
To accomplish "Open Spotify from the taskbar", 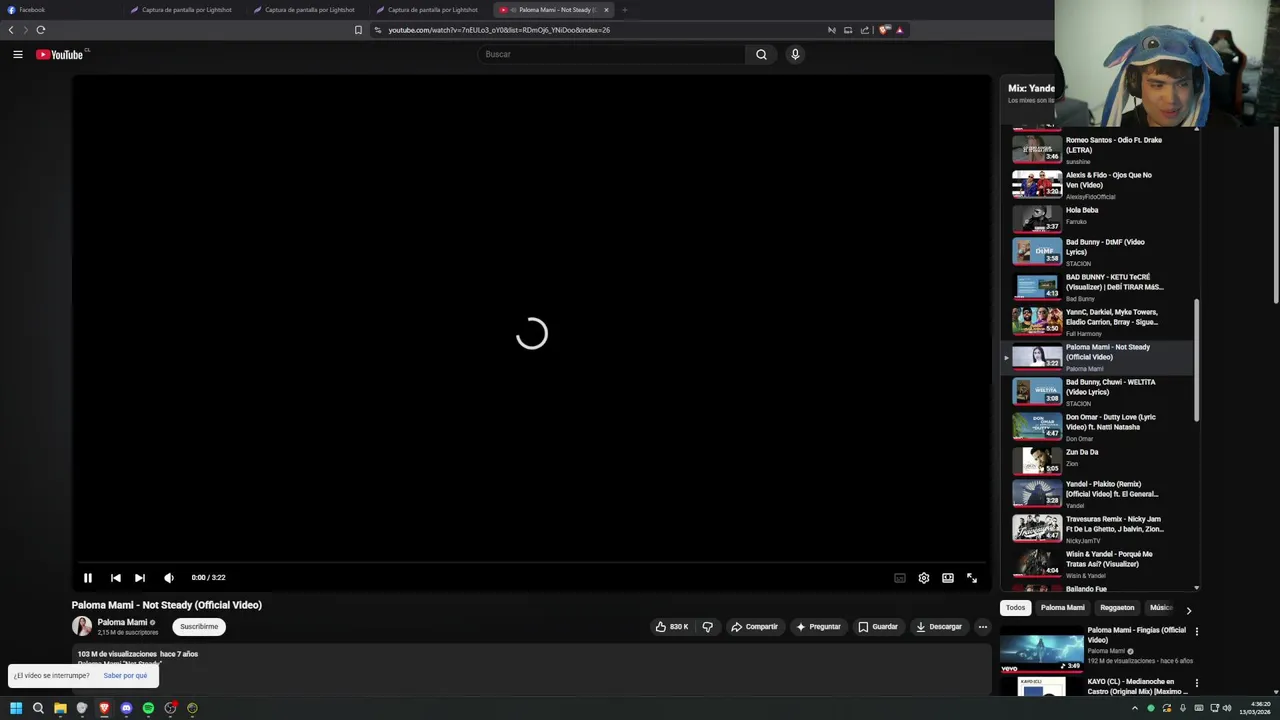I will coord(148,708).
